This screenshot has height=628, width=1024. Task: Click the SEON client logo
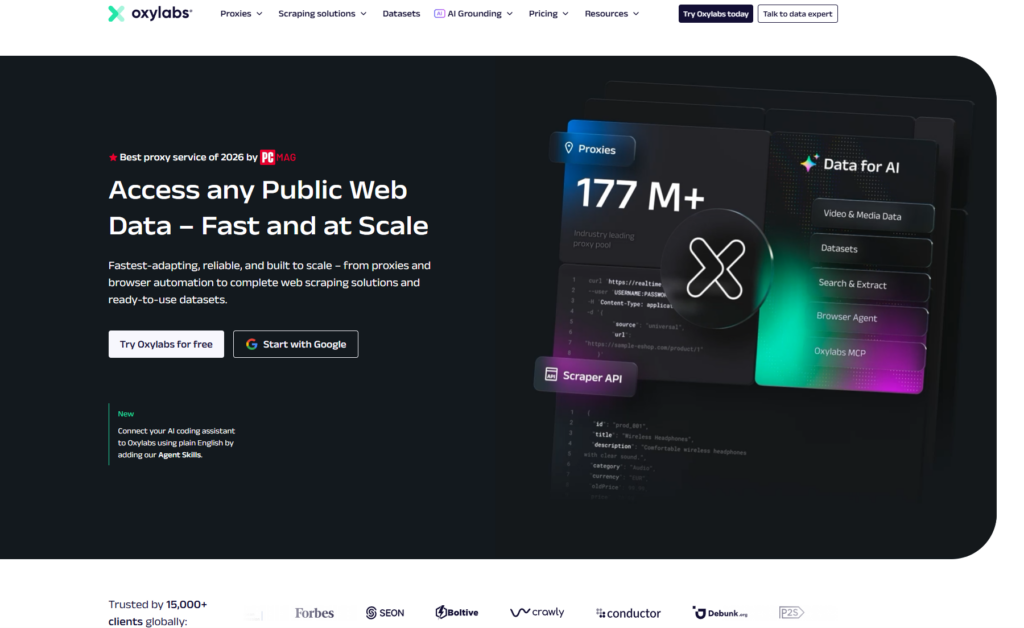(x=385, y=613)
